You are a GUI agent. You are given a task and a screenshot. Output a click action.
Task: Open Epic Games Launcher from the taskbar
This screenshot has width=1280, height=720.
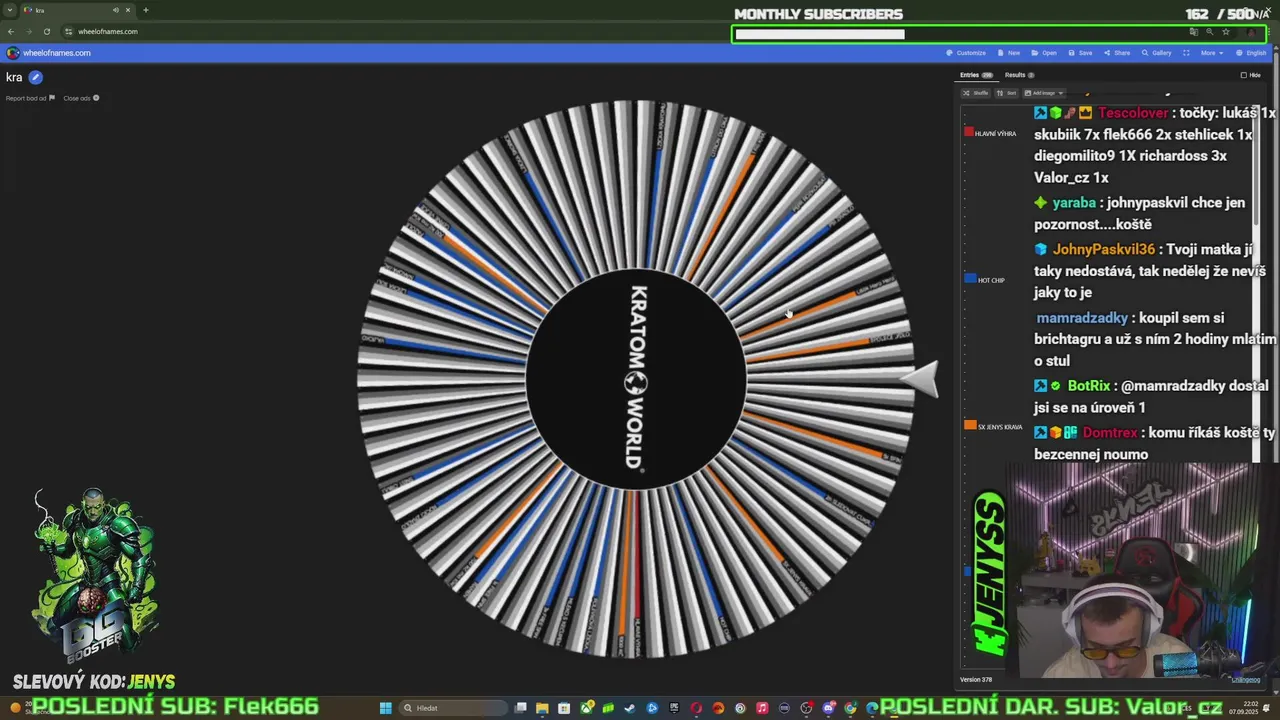(x=674, y=708)
